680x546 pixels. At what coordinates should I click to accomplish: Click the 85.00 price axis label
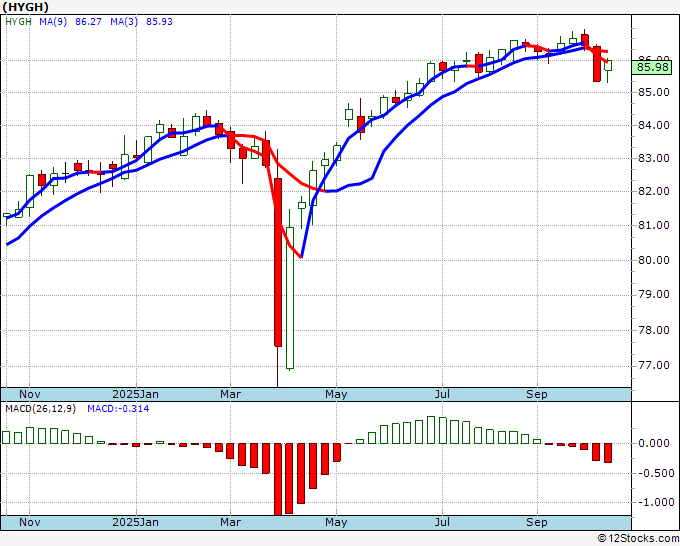654,92
